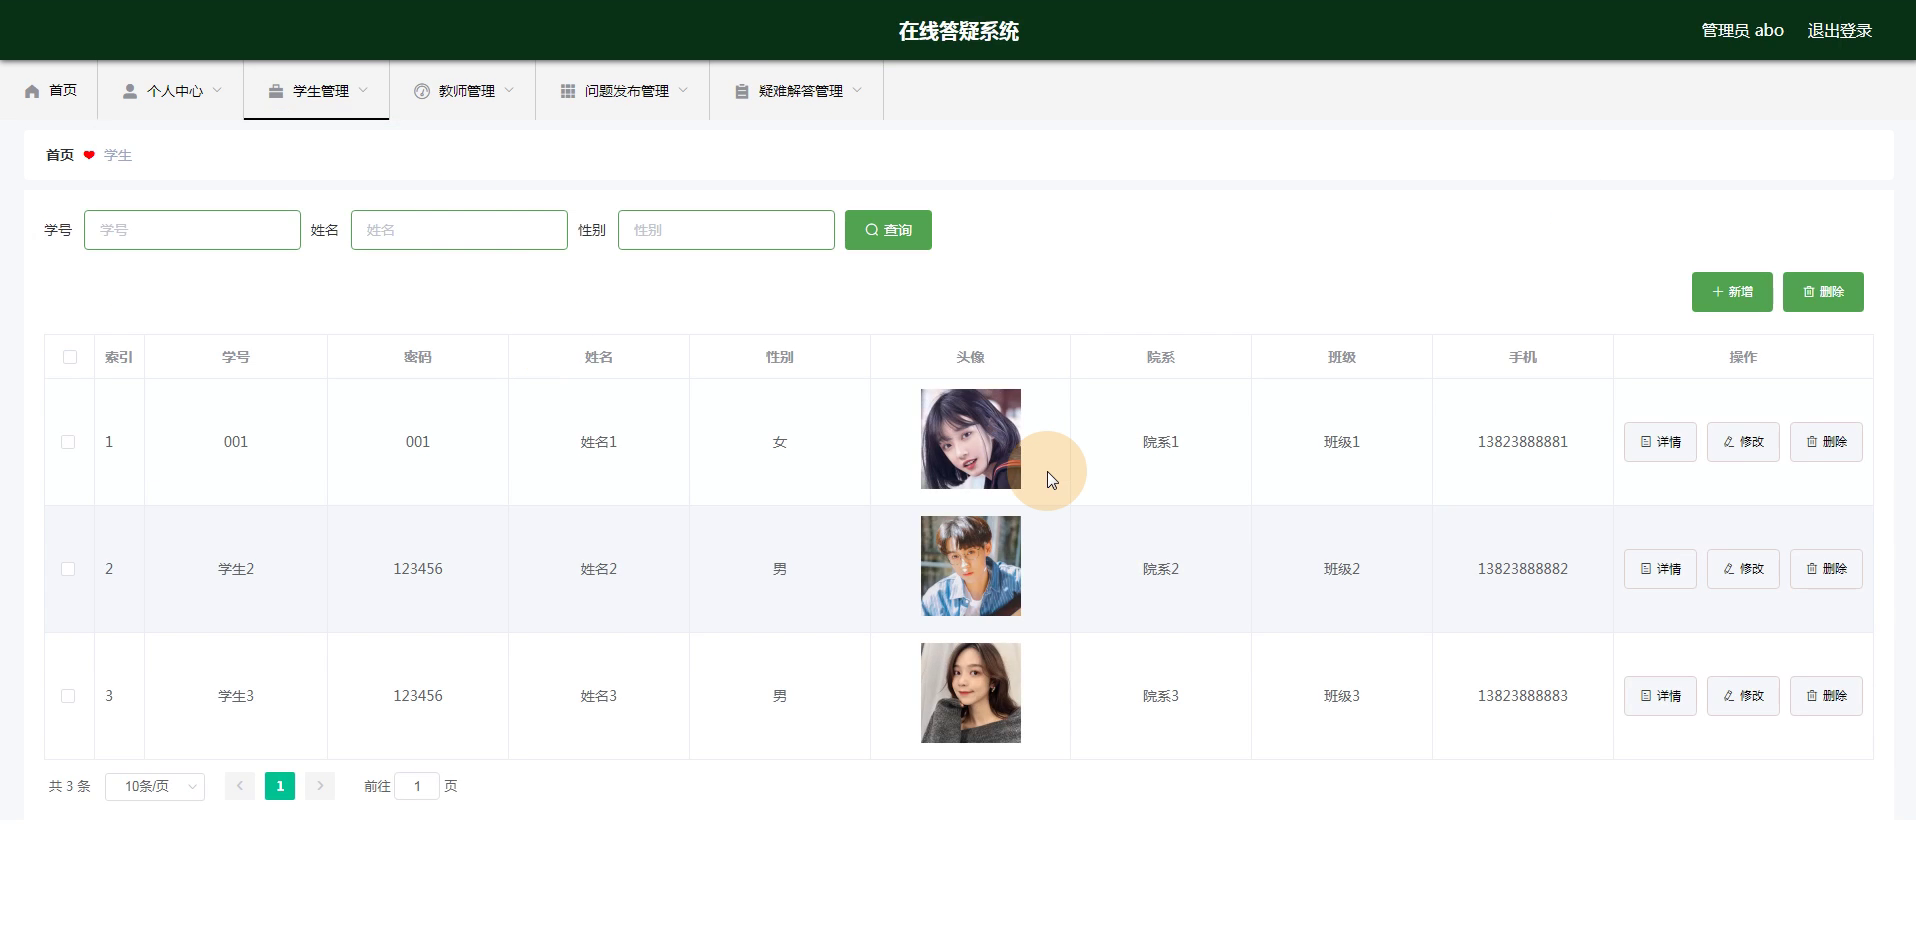
Task: Click the plus icon in 新增 button
Action: 1718,292
